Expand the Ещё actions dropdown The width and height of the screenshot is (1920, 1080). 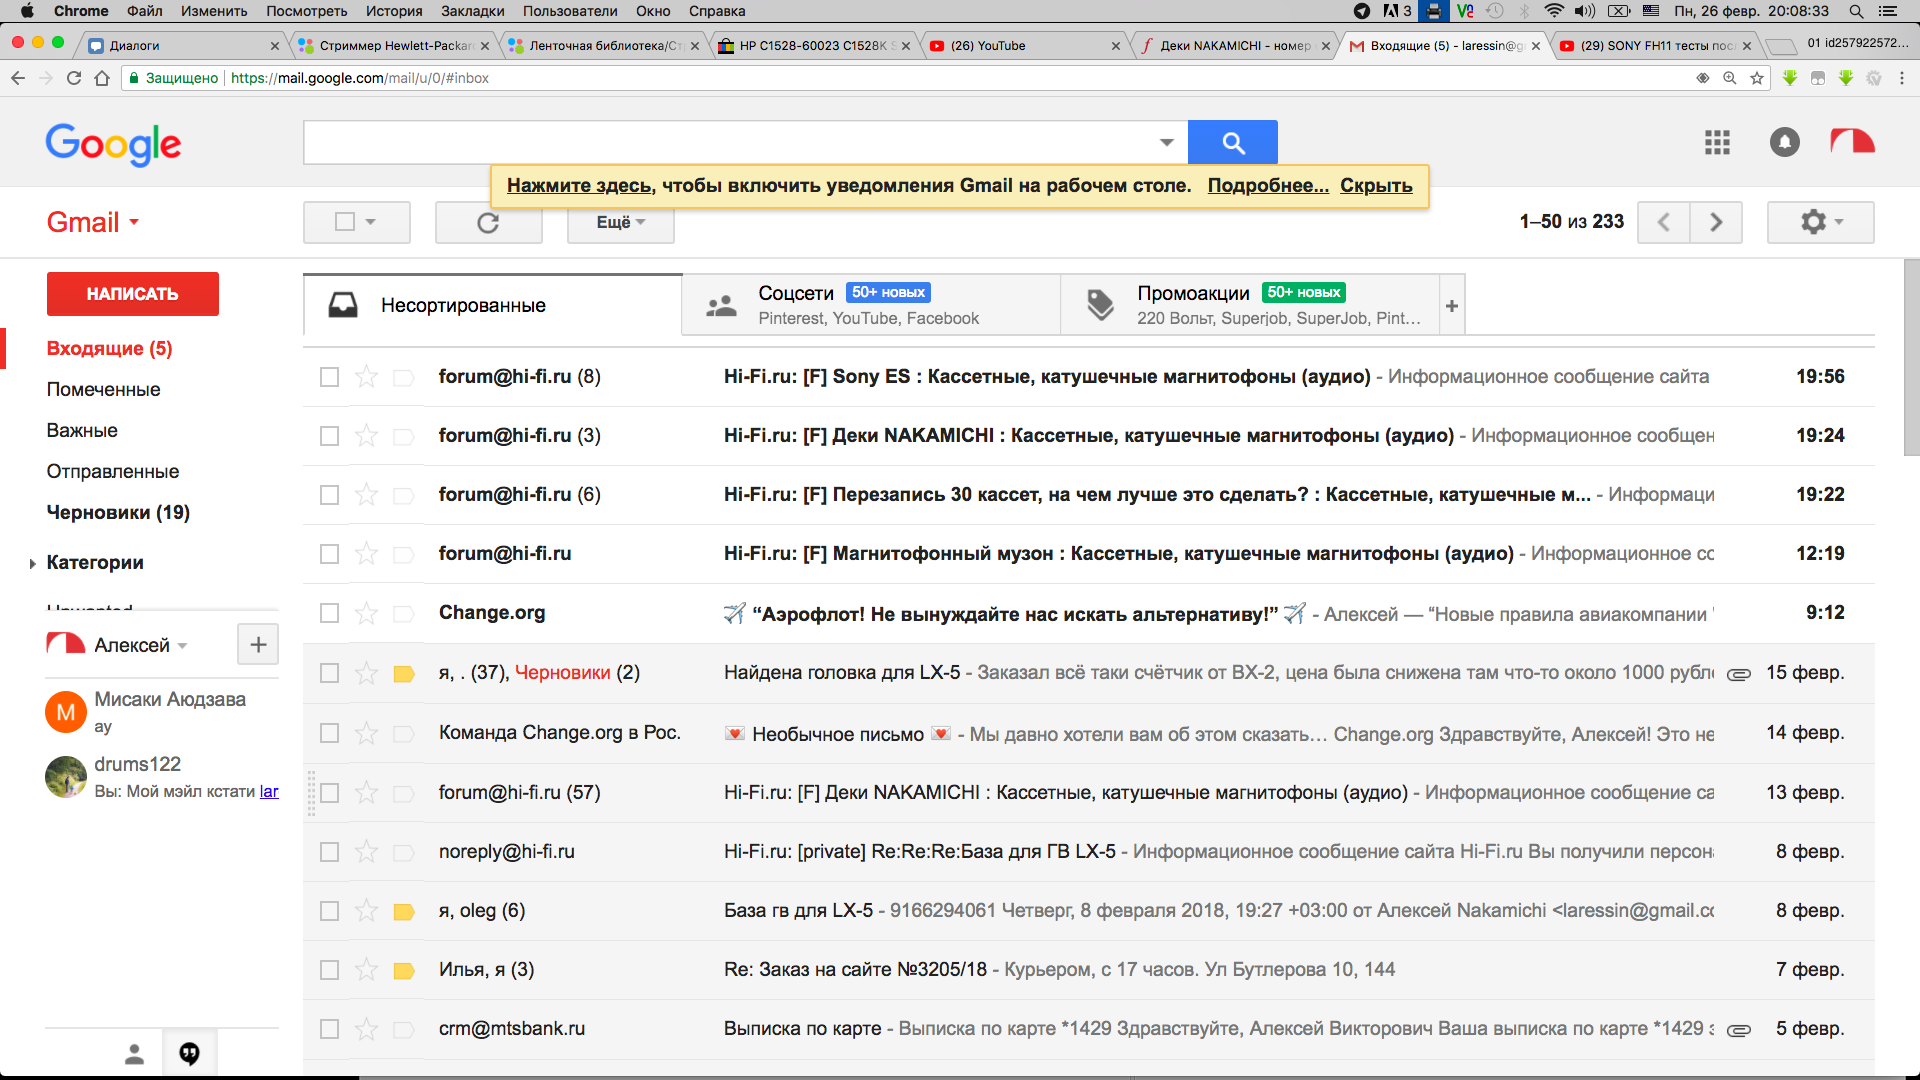click(620, 222)
